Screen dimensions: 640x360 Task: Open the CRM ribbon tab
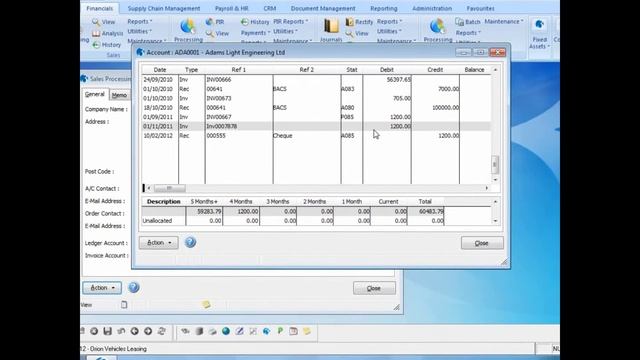coord(270,8)
